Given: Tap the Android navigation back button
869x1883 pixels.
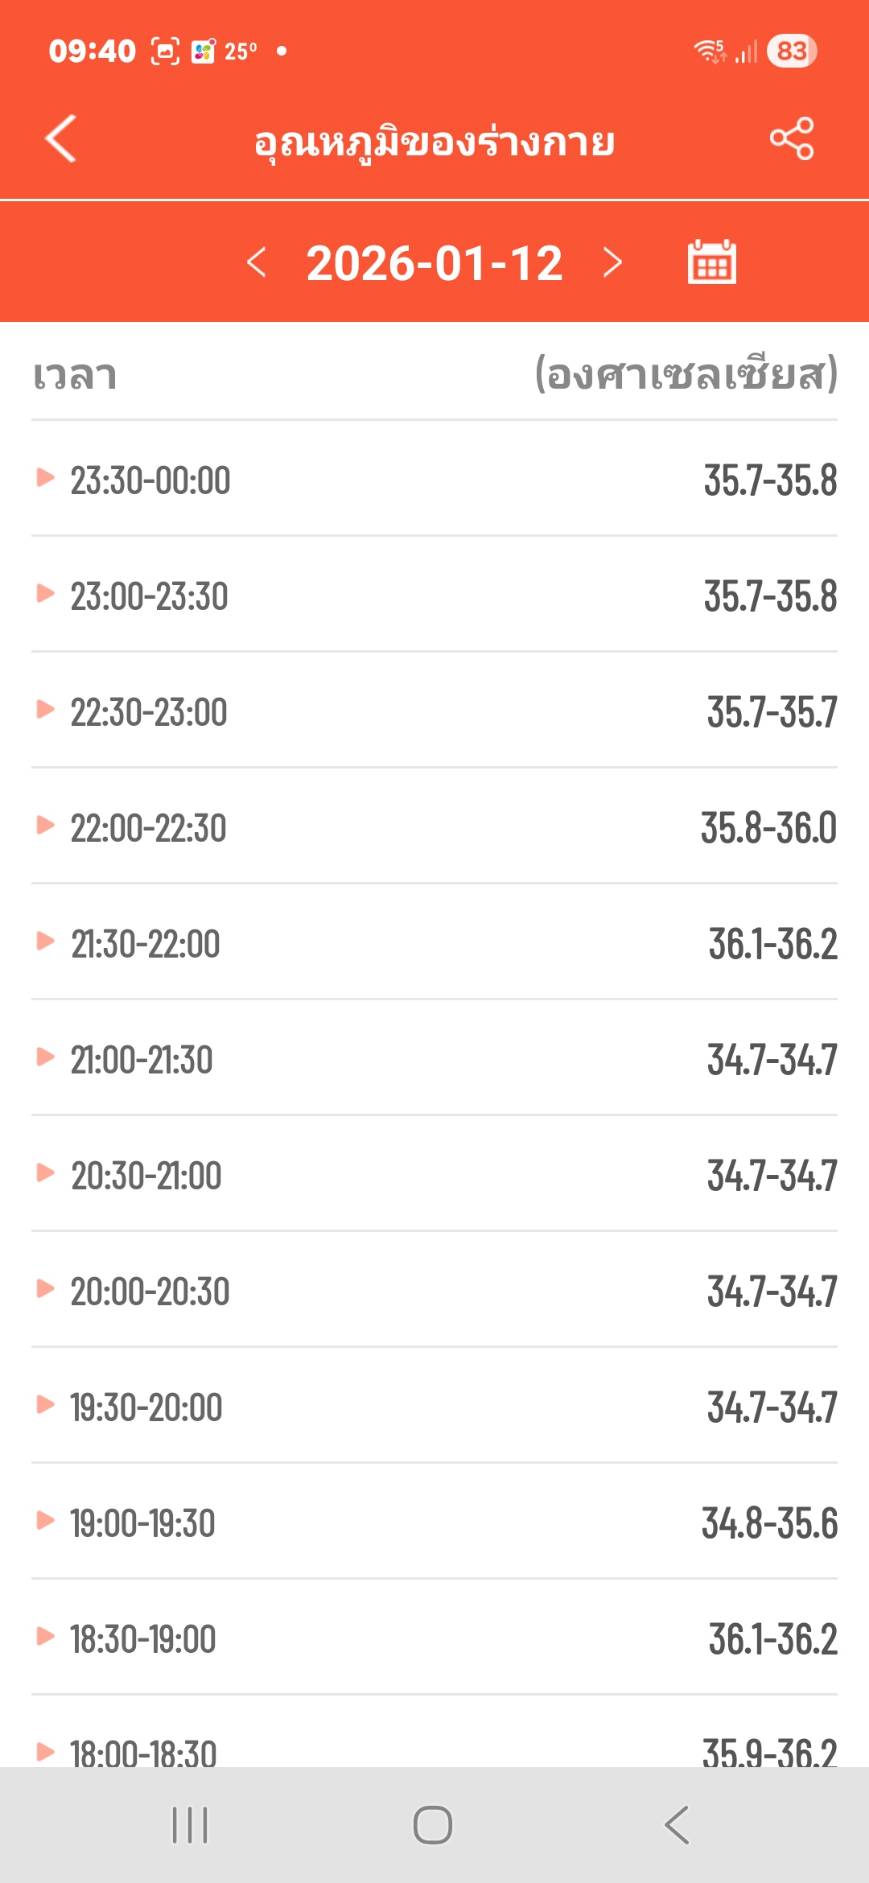Looking at the screenshot, I should 677,1824.
